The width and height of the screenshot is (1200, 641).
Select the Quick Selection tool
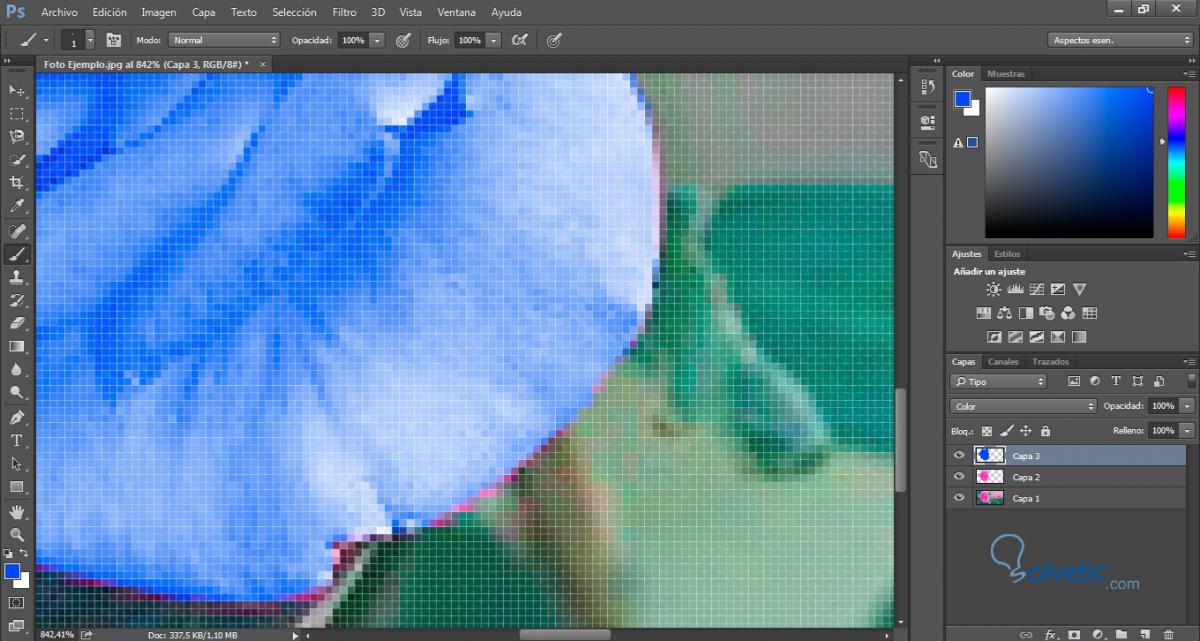(x=17, y=160)
